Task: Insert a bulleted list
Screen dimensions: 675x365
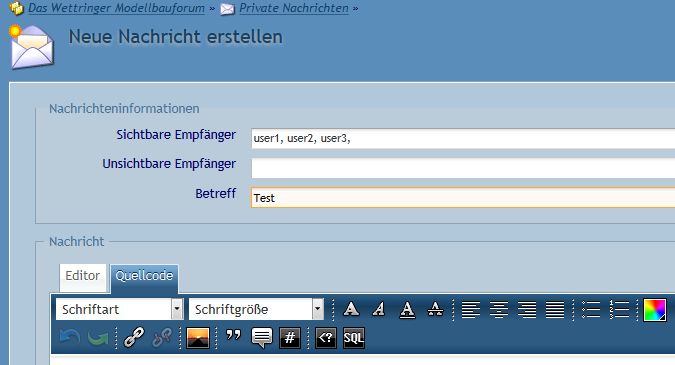Action: [x=591, y=309]
